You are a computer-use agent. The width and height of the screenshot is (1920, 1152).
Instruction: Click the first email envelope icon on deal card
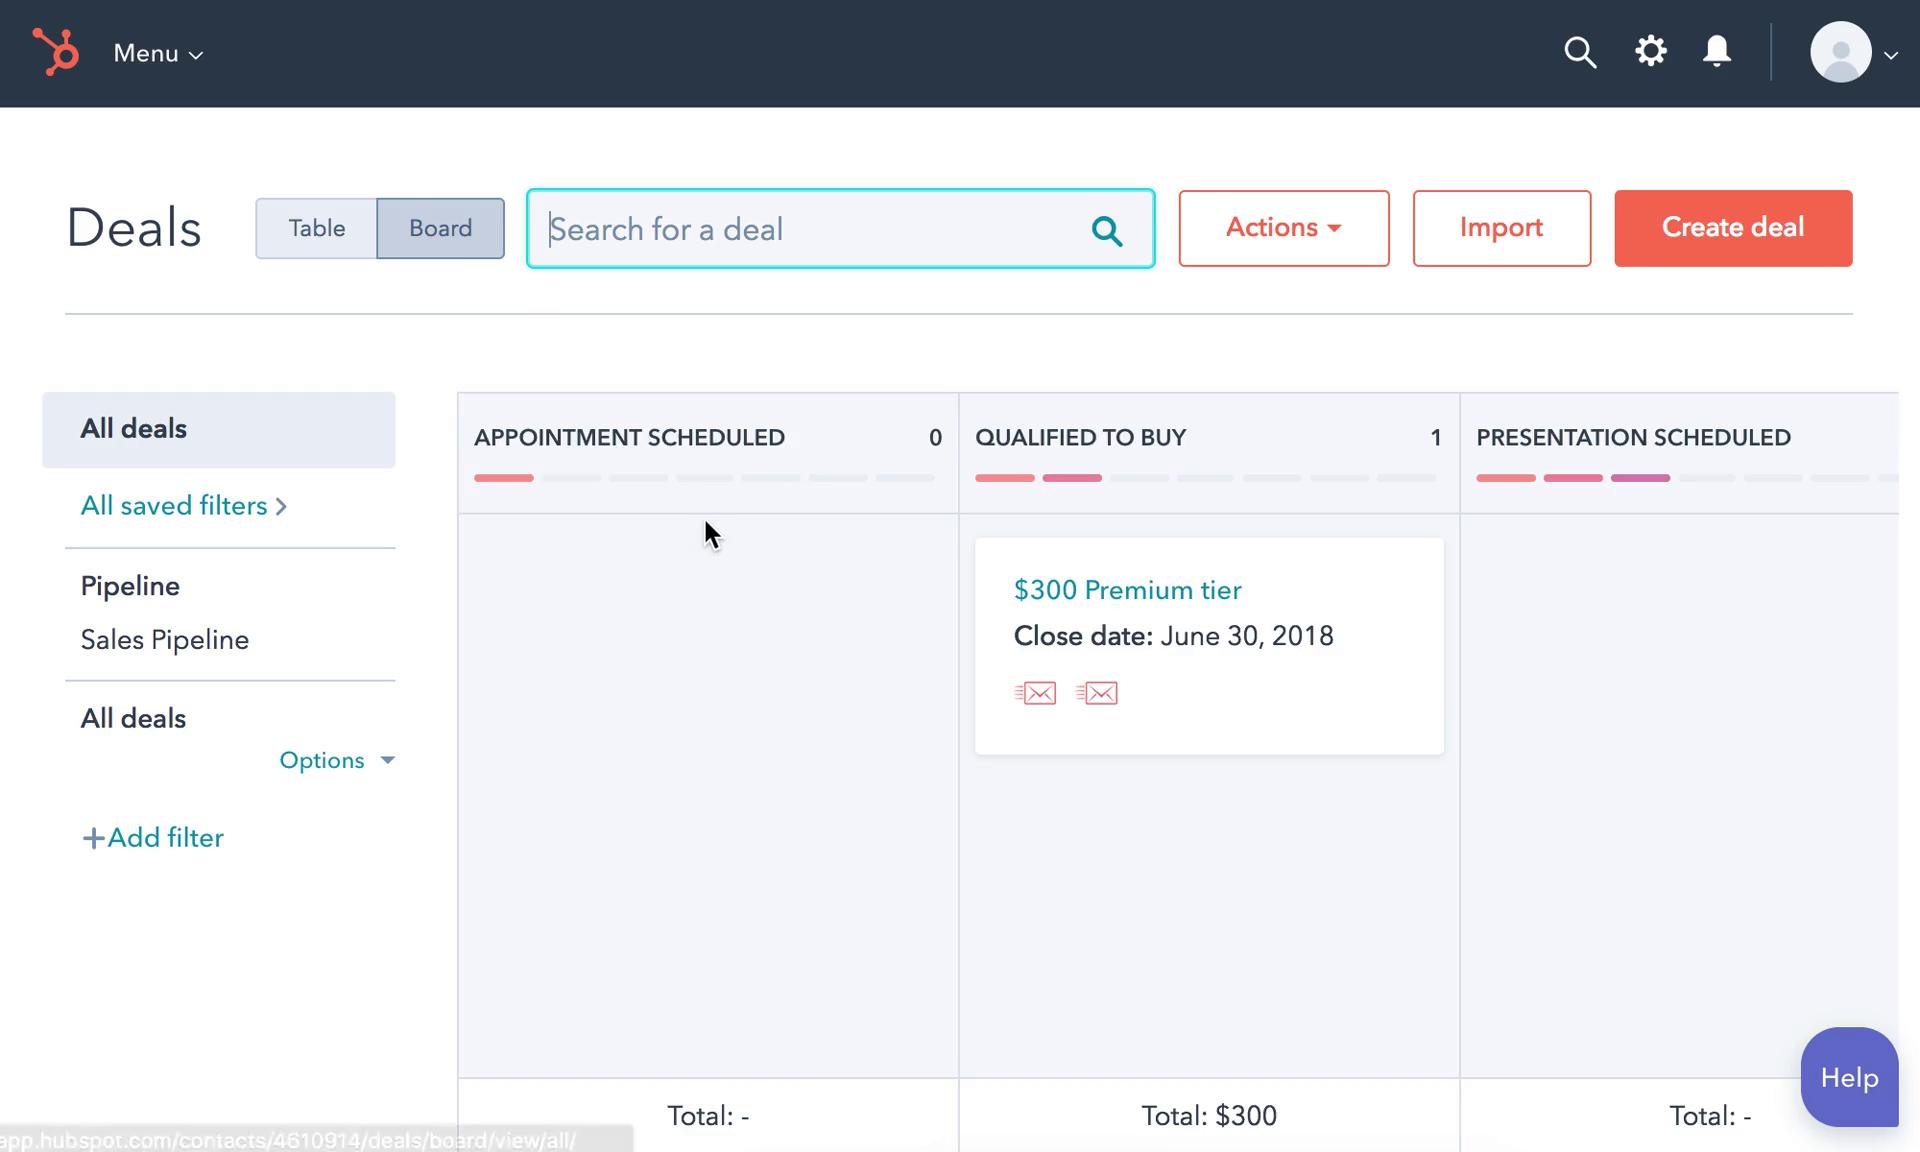tap(1034, 693)
